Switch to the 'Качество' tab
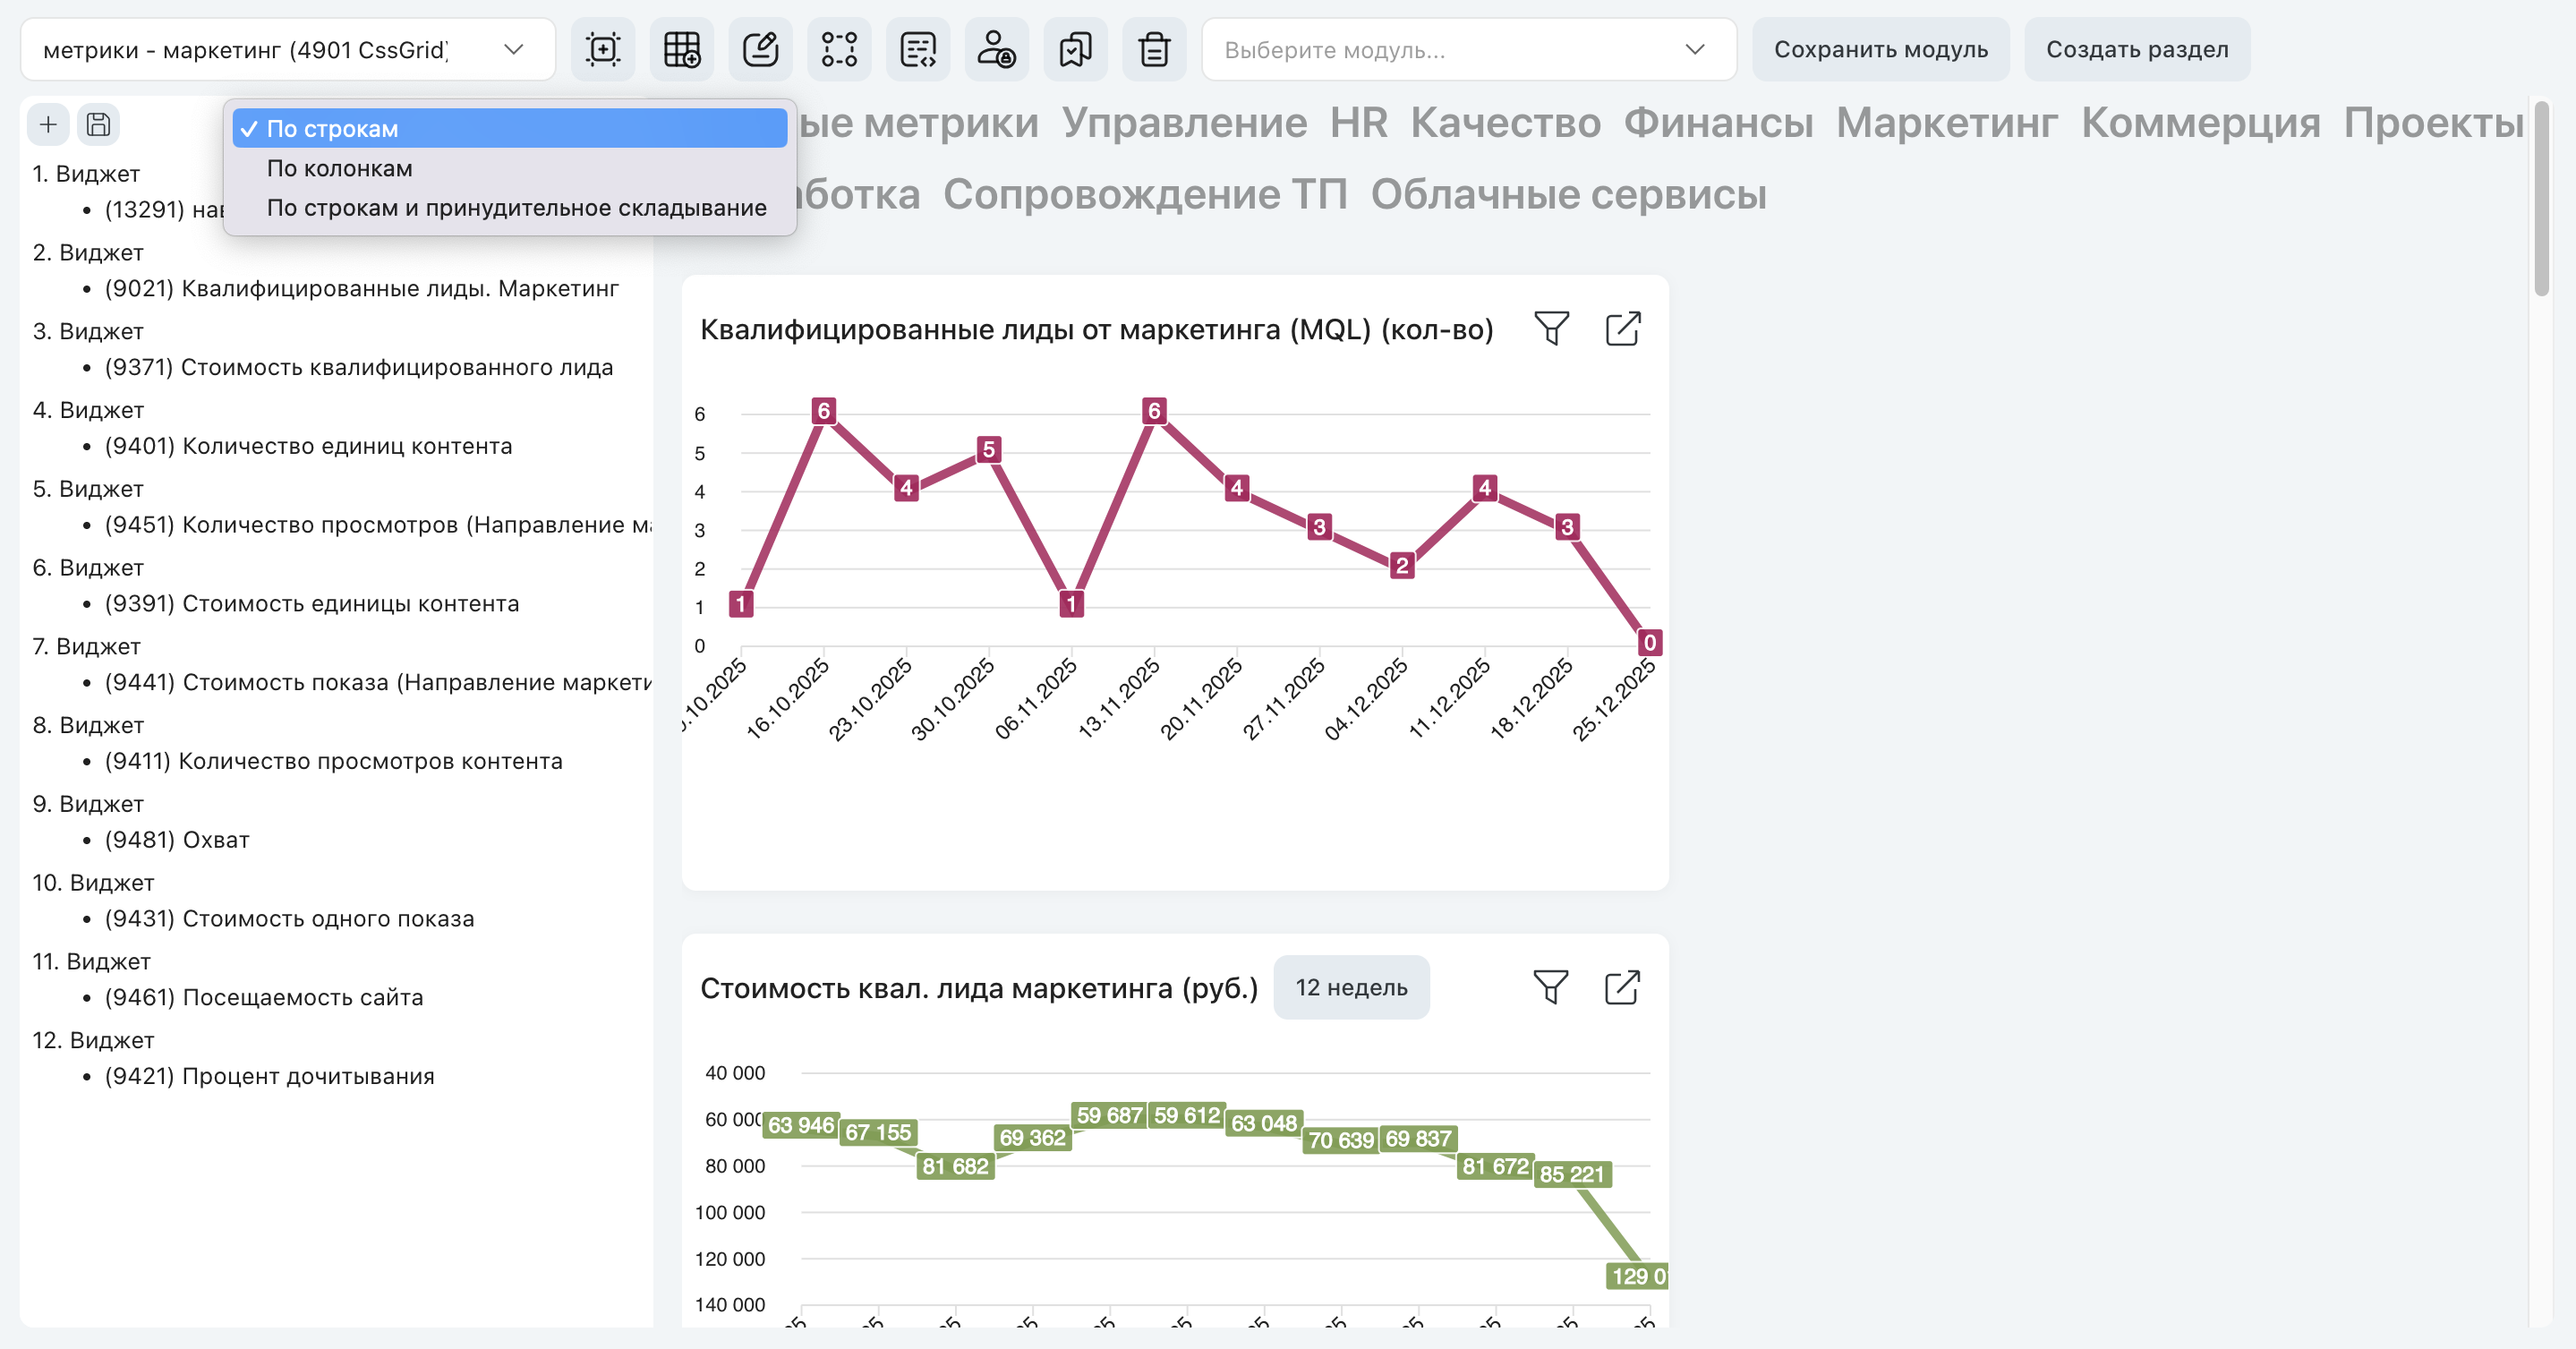Viewport: 2576px width, 1349px height. (x=1505, y=123)
